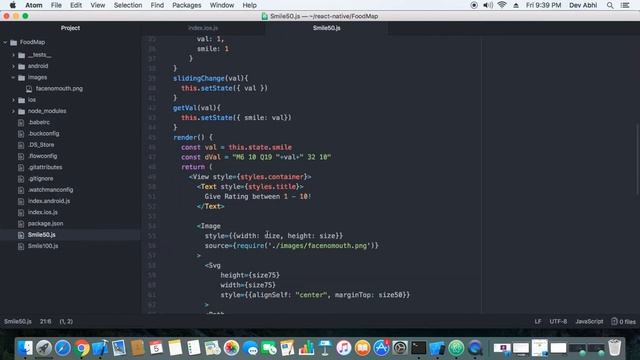The image size is (640, 360).
Task: Open Photos app in the dock
Action: coord(231,348)
